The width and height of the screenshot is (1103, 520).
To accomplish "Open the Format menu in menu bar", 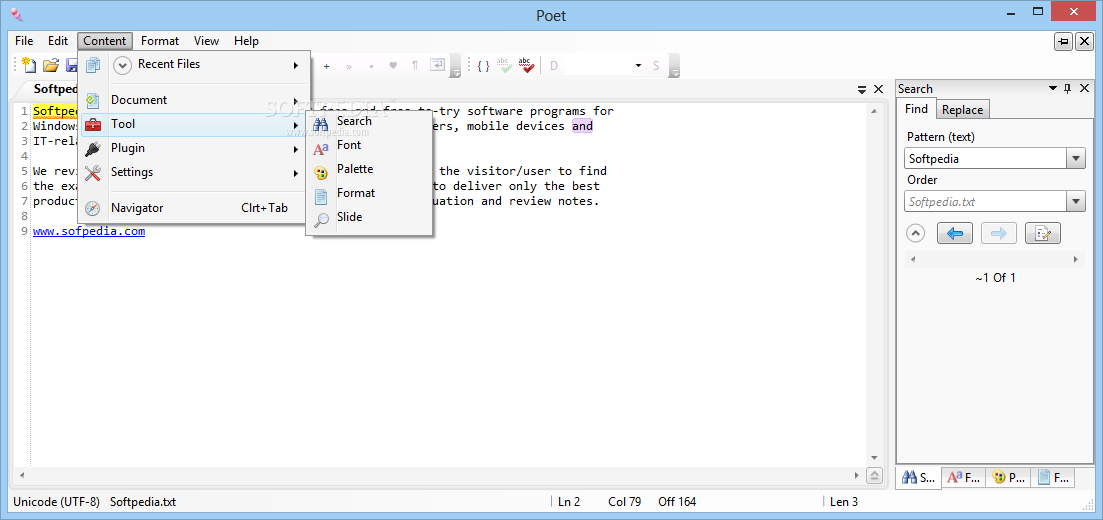I will click(160, 41).
